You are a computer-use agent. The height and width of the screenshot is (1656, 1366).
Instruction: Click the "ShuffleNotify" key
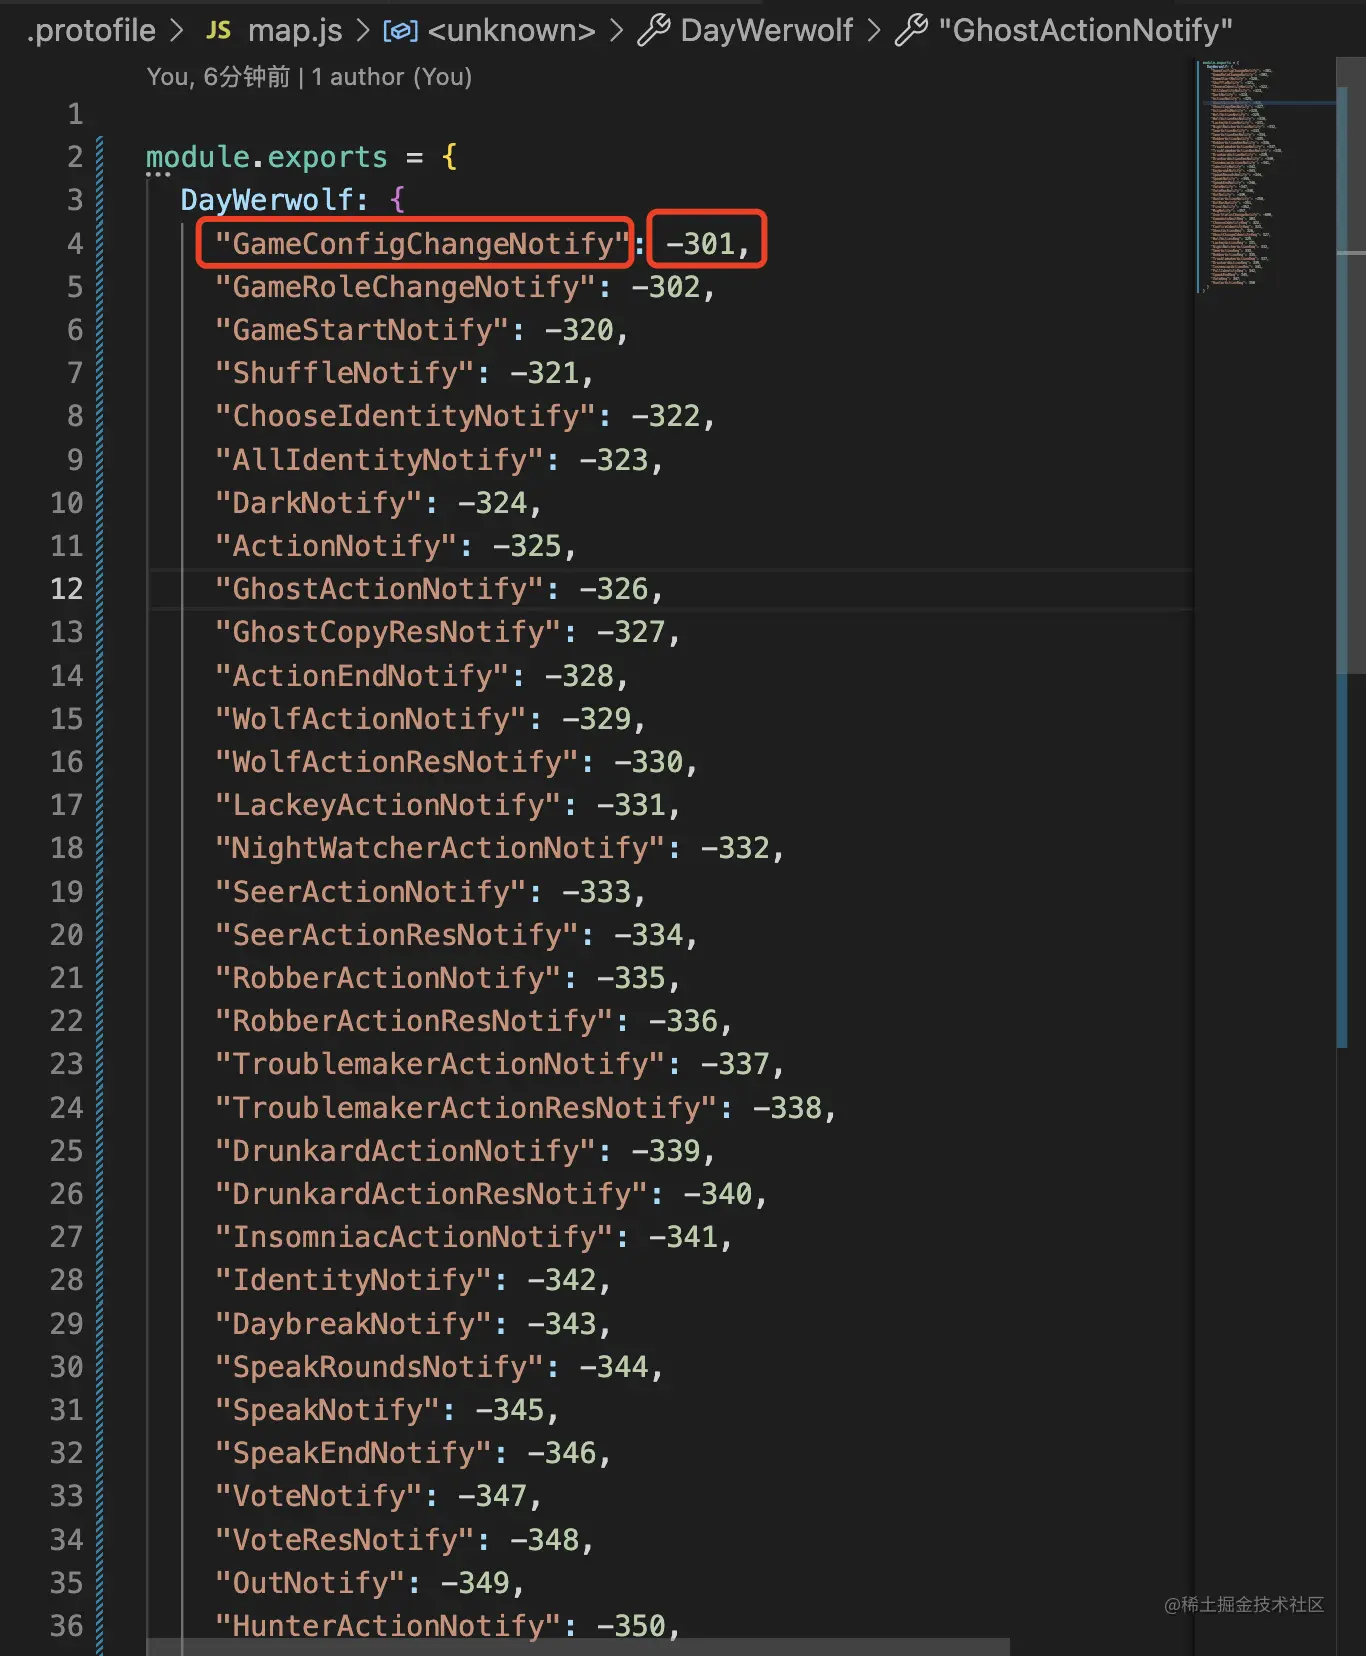[x=344, y=373]
